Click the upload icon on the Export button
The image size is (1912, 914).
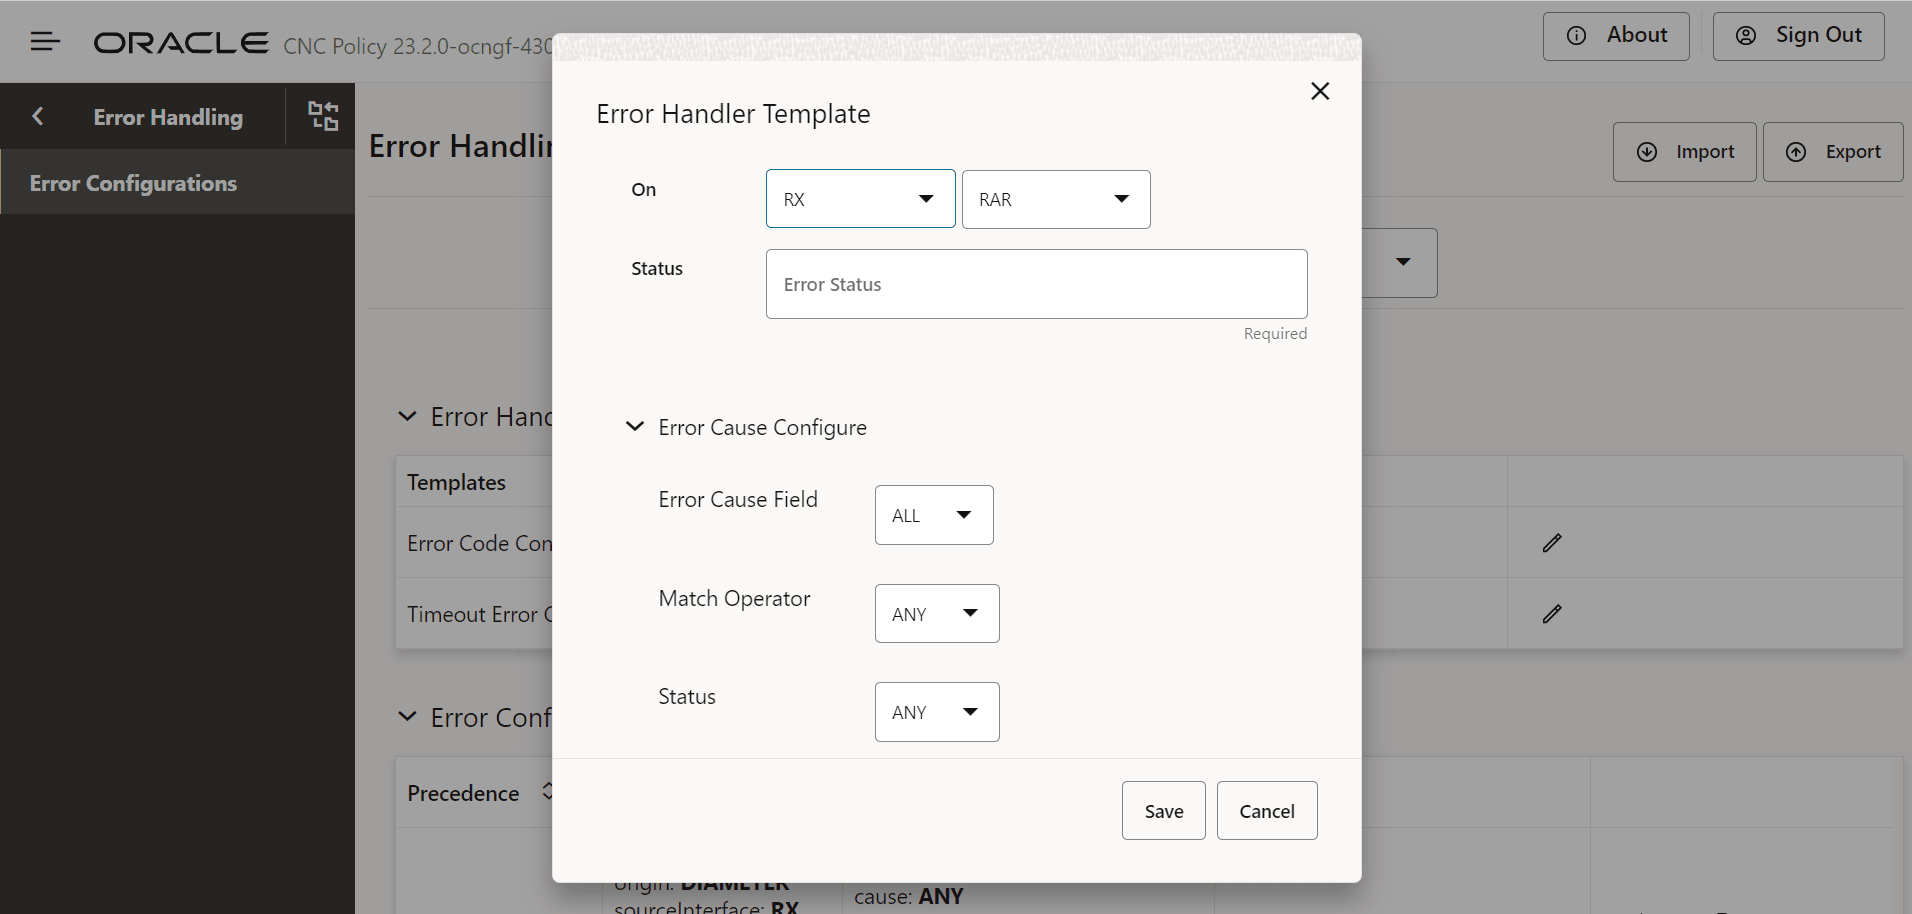tap(1795, 151)
